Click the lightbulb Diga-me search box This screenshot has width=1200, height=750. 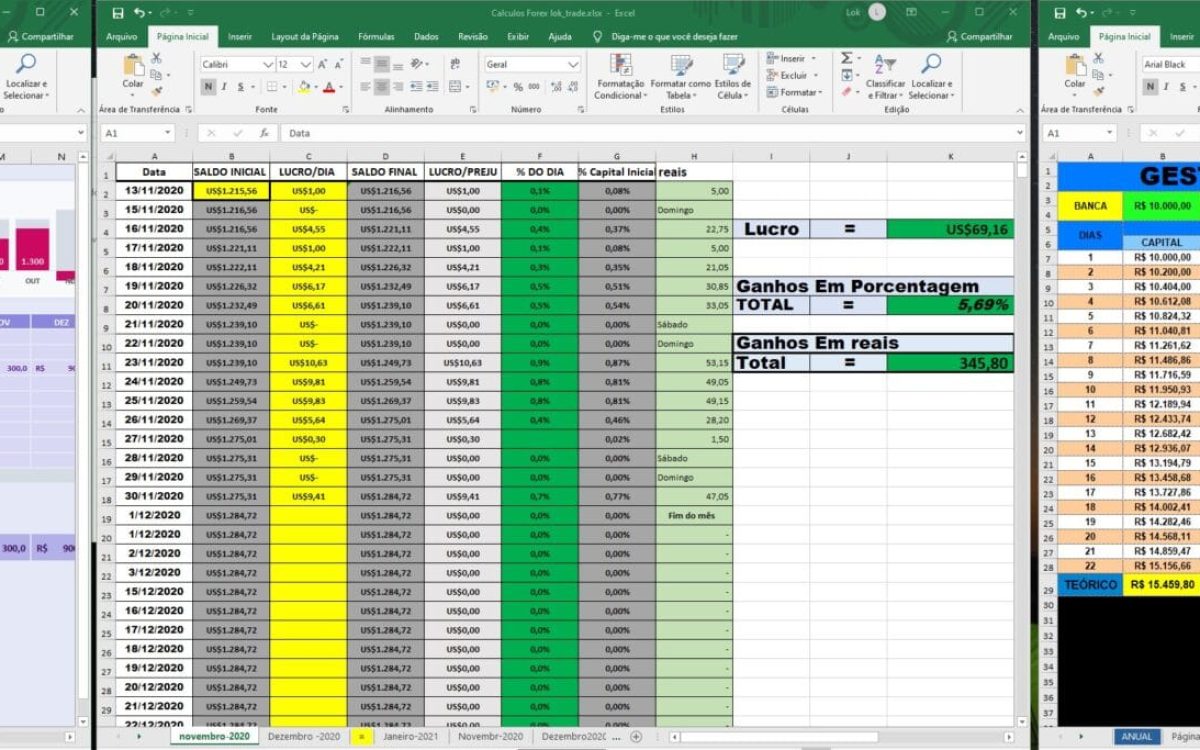[666, 36]
